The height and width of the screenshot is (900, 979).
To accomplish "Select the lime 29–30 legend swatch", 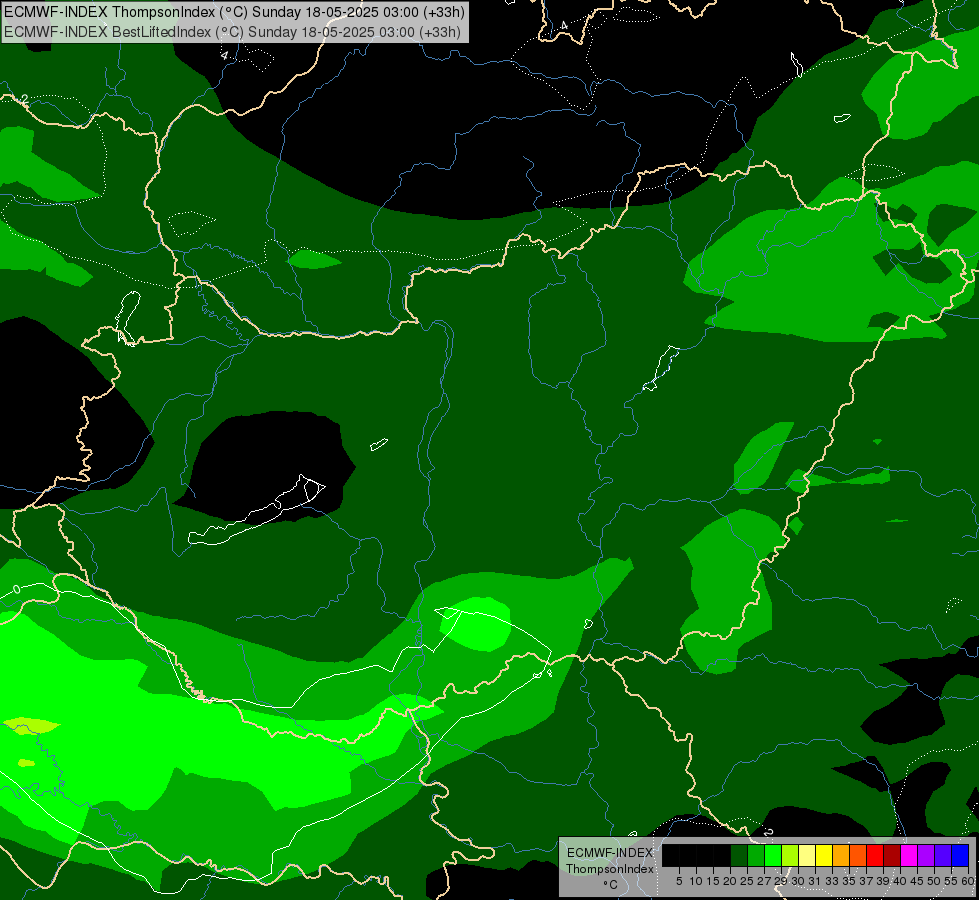I will tap(790, 855).
